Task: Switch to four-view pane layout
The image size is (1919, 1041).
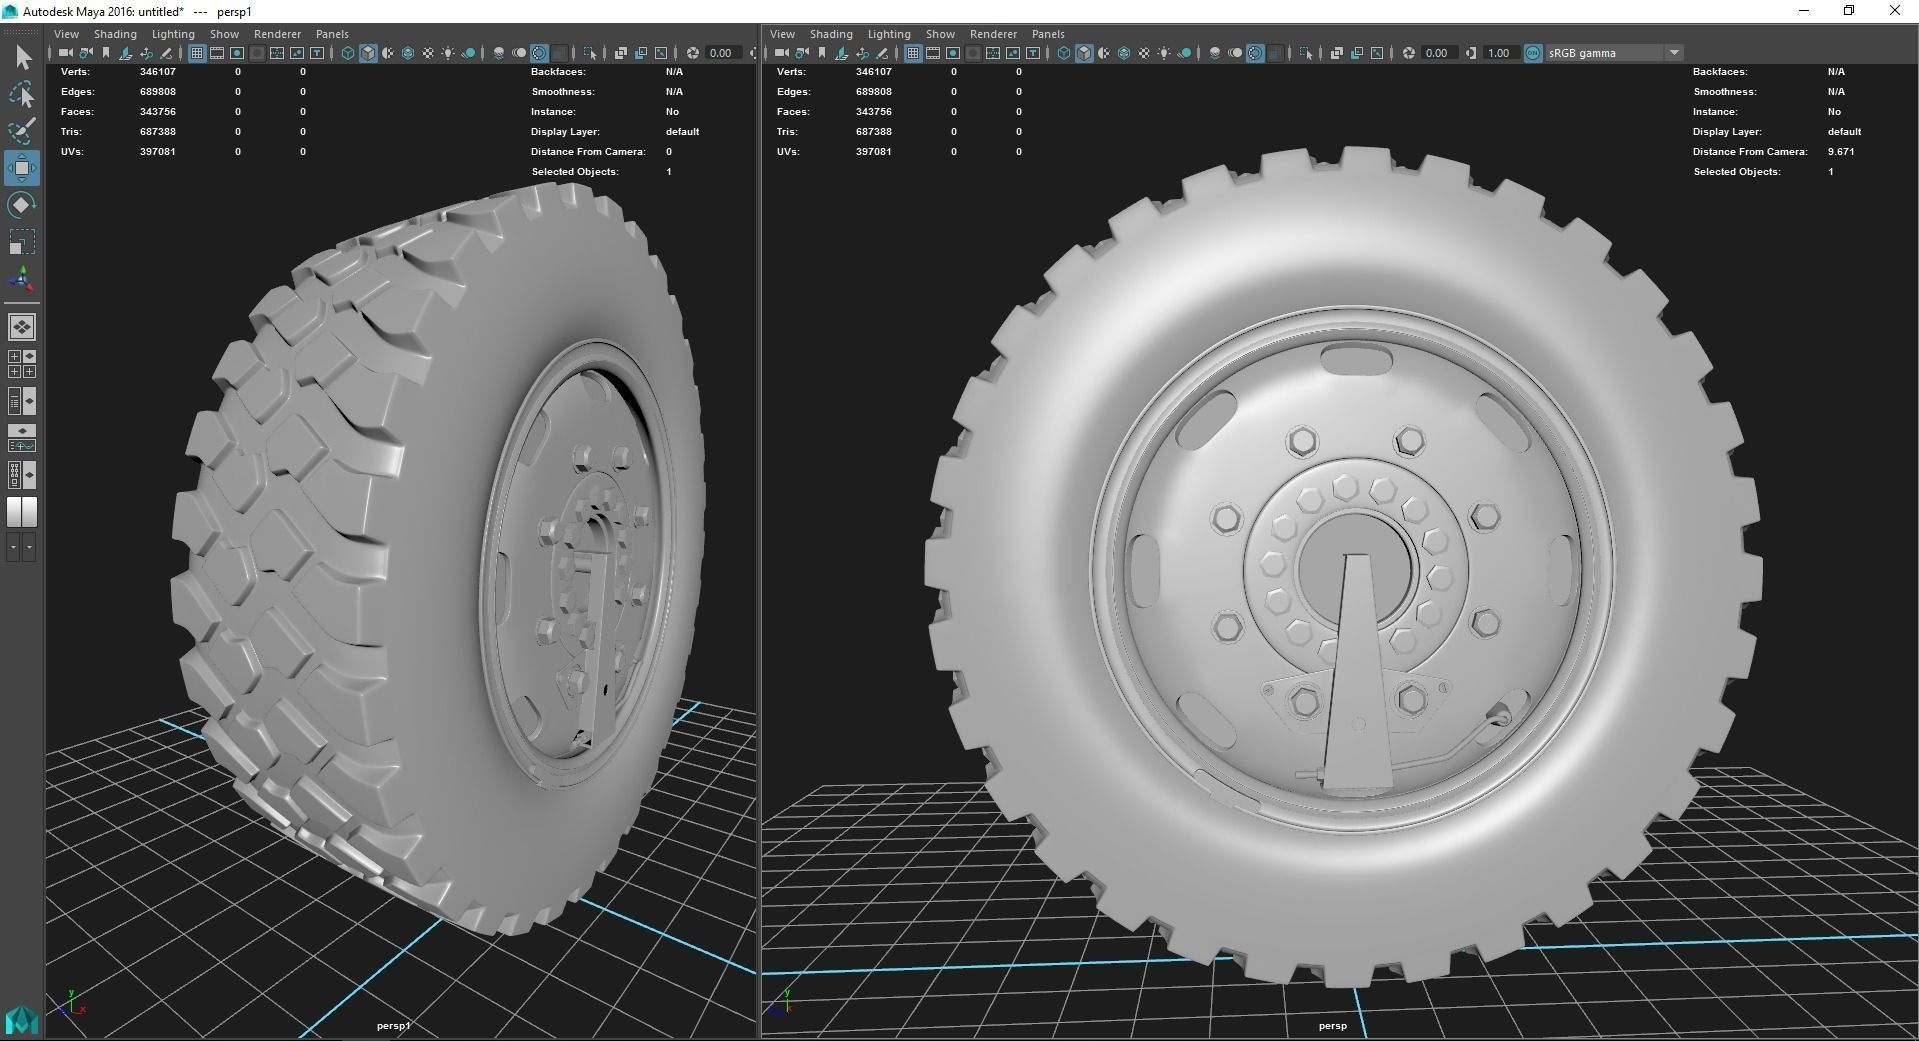Action: pyautogui.click(x=22, y=364)
